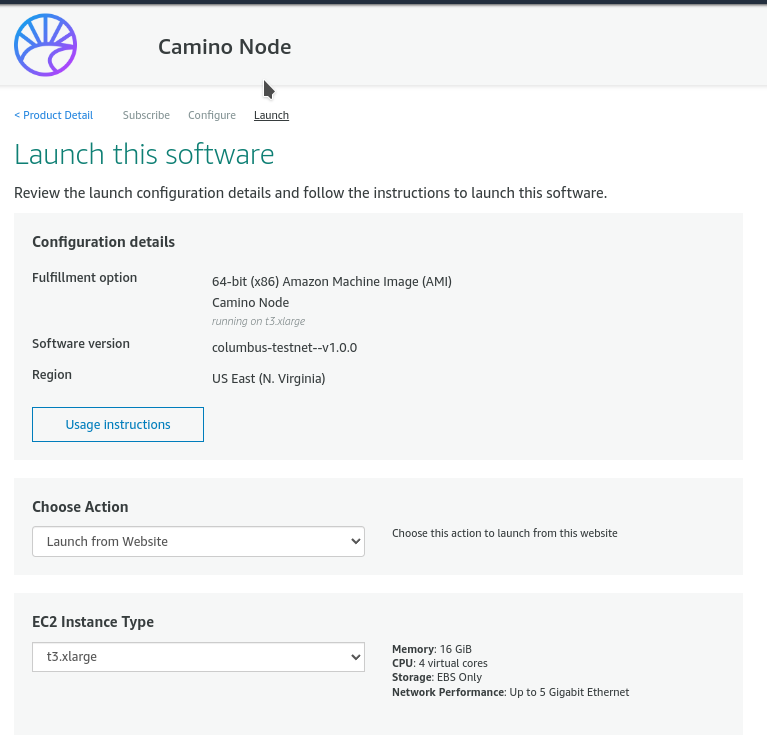Screen dimensions: 767x753
Task: Click the columbus-testnet--v1.0.0 version text
Action: point(284,348)
